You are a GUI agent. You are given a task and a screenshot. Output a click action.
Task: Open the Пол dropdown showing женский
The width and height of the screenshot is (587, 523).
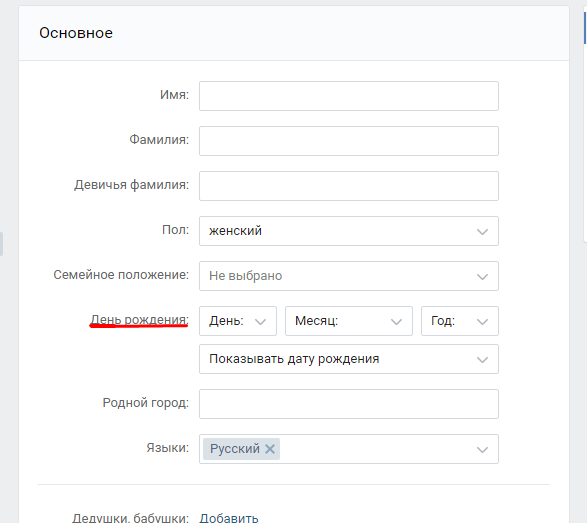[x=349, y=231]
